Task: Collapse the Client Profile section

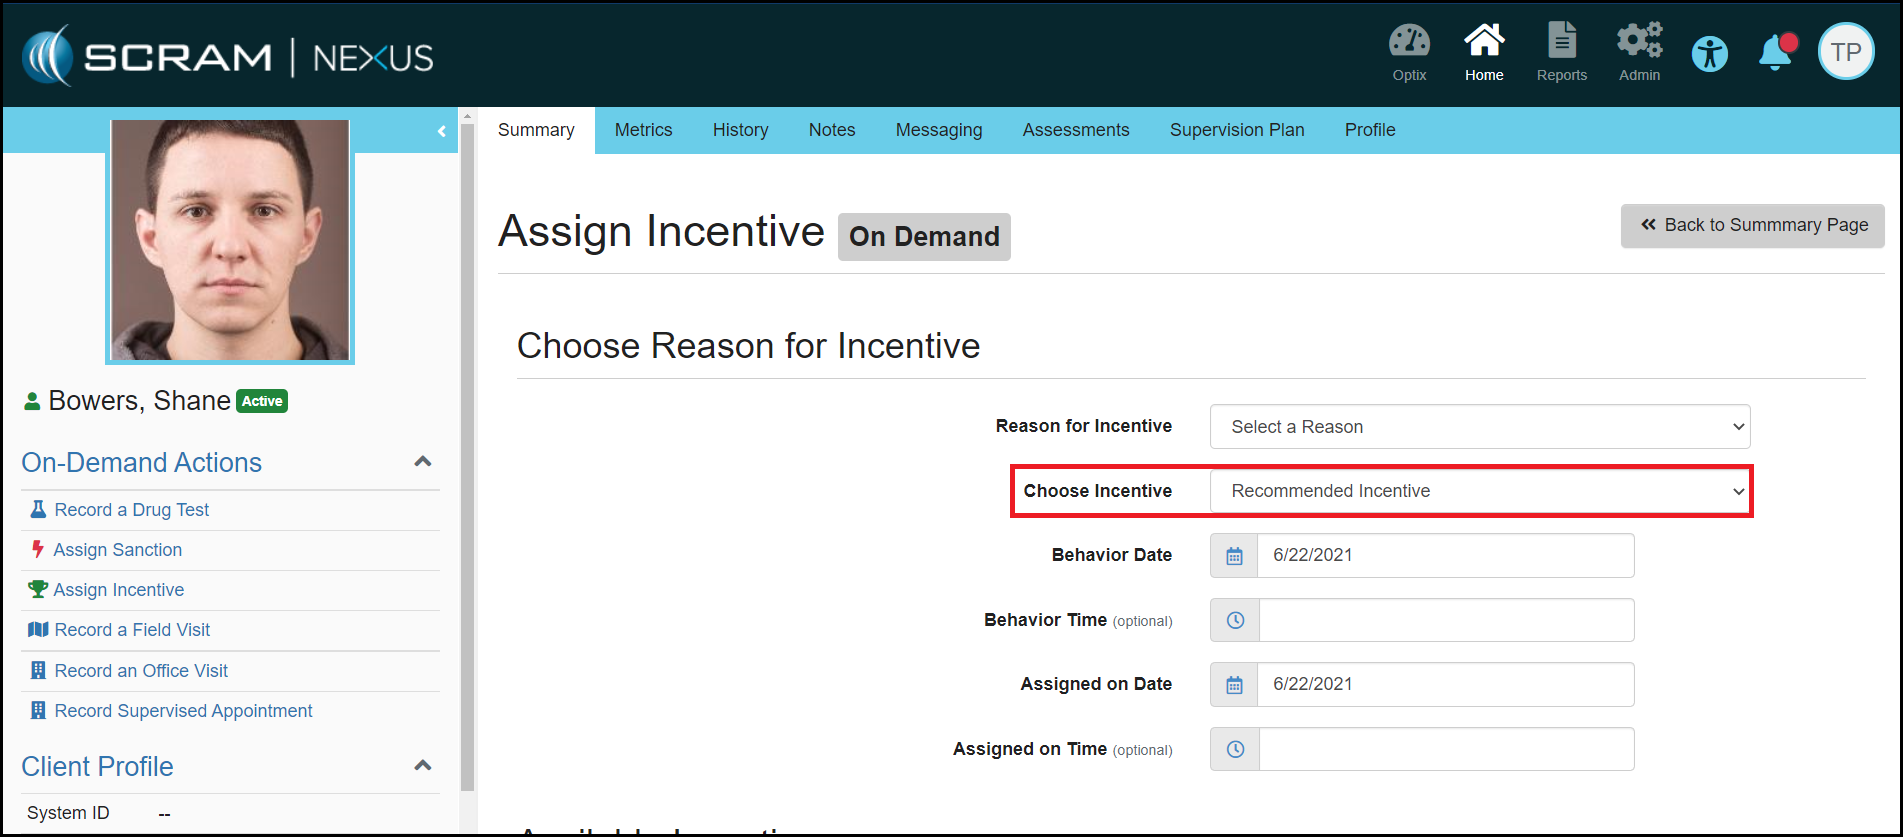Action: 423,766
